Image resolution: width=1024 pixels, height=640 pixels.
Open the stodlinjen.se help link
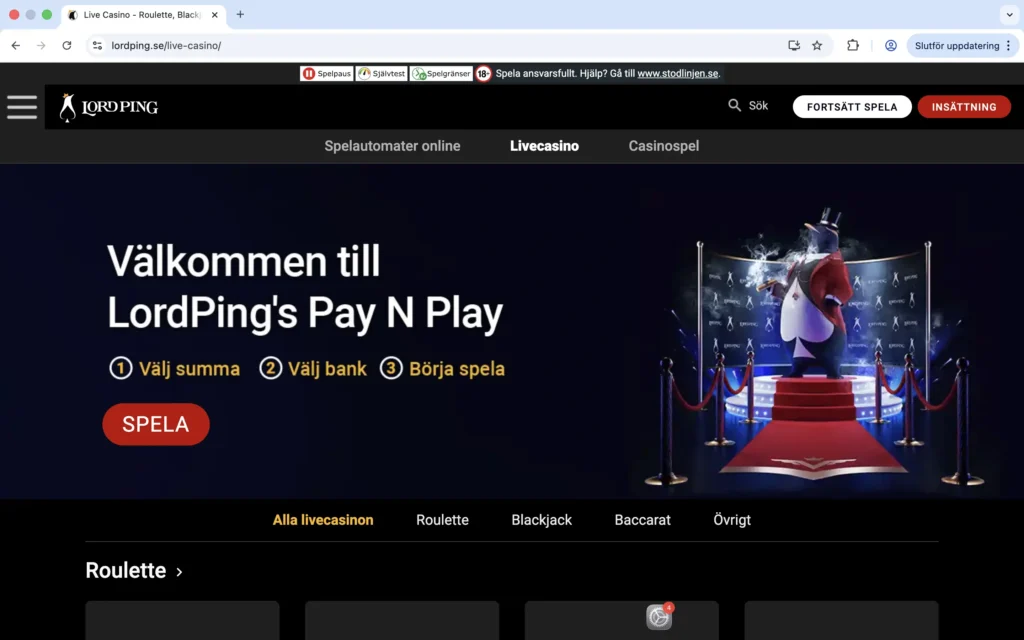point(678,72)
